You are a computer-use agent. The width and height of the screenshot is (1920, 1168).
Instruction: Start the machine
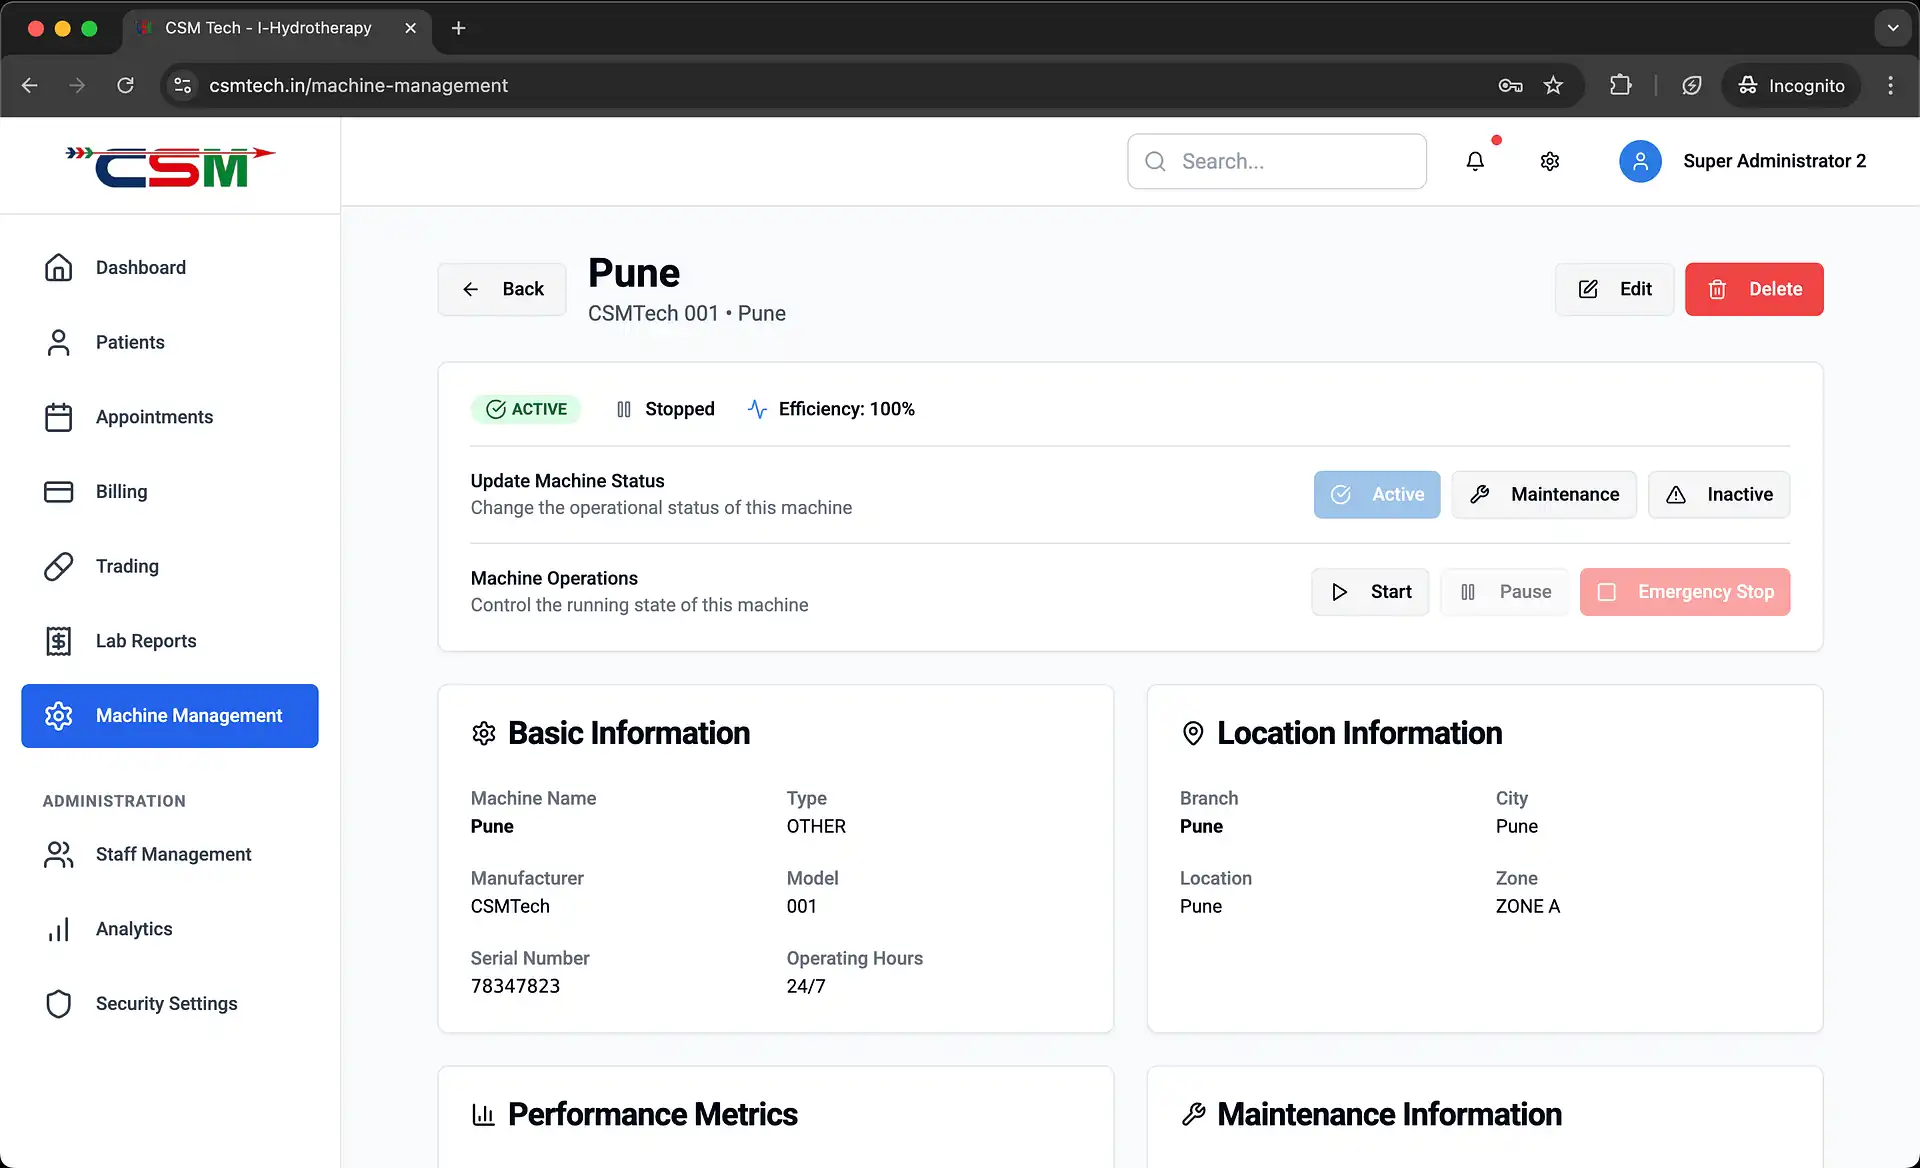[1370, 592]
